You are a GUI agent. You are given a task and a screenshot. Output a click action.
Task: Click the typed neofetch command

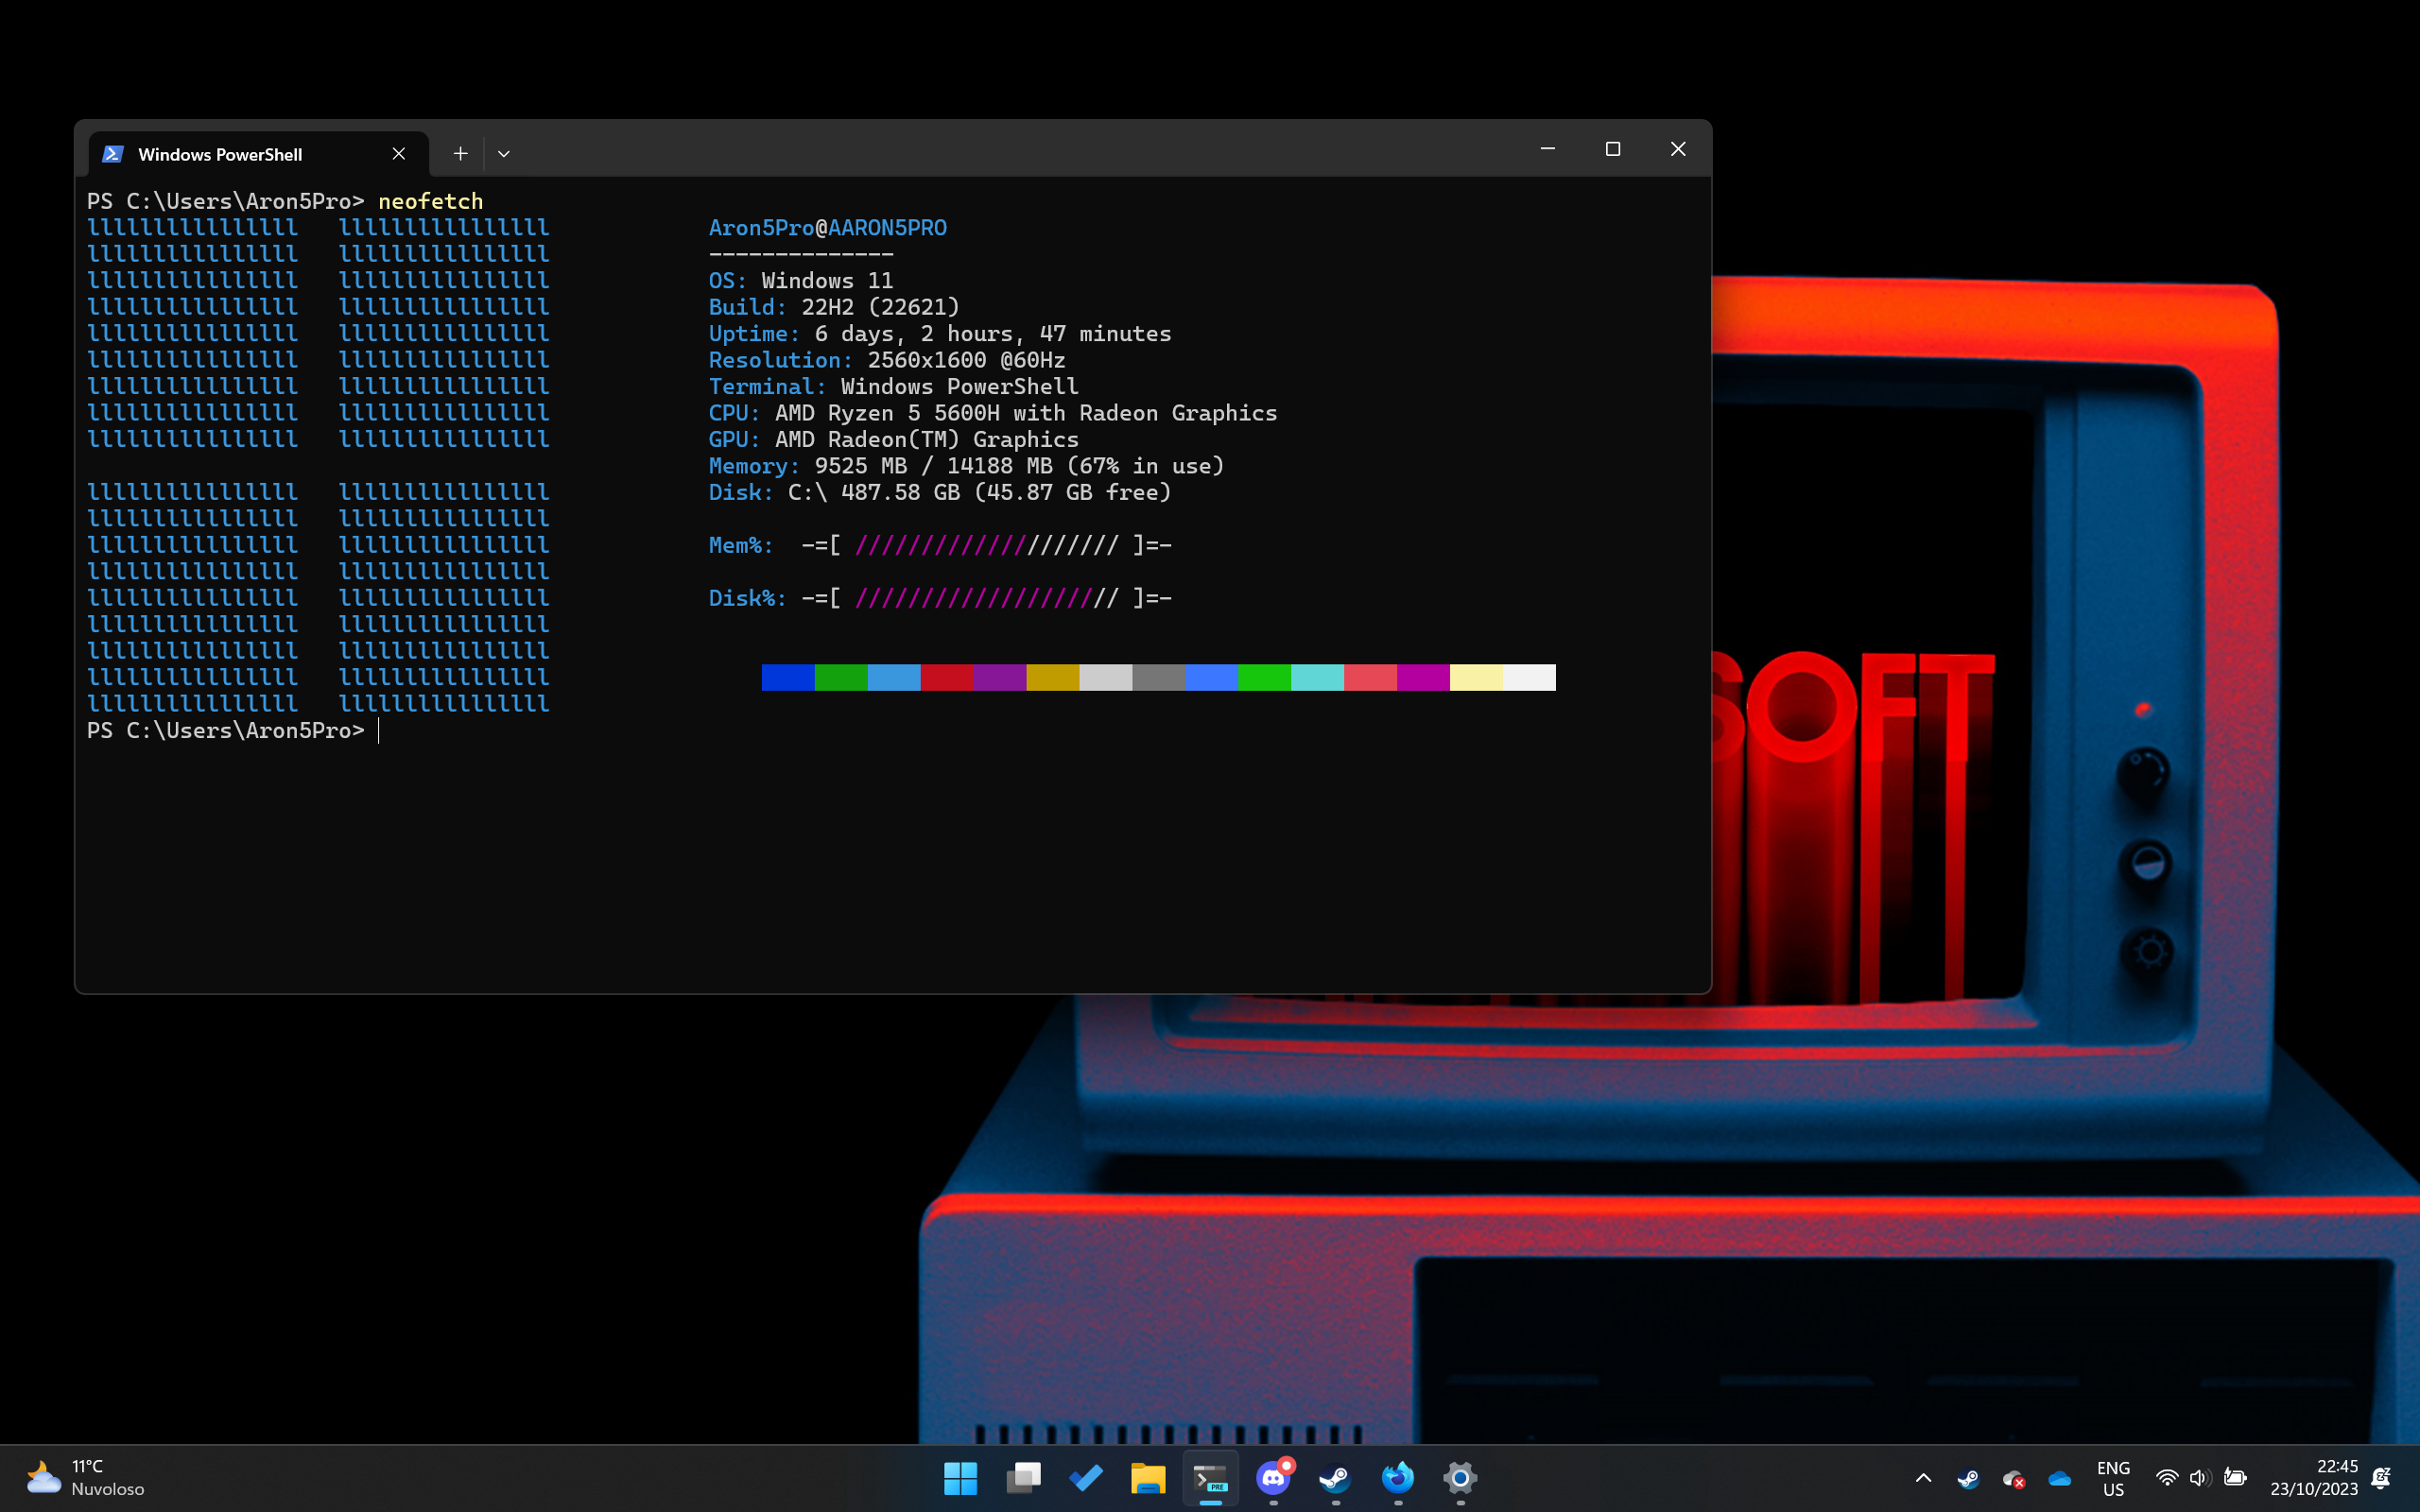tap(430, 201)
